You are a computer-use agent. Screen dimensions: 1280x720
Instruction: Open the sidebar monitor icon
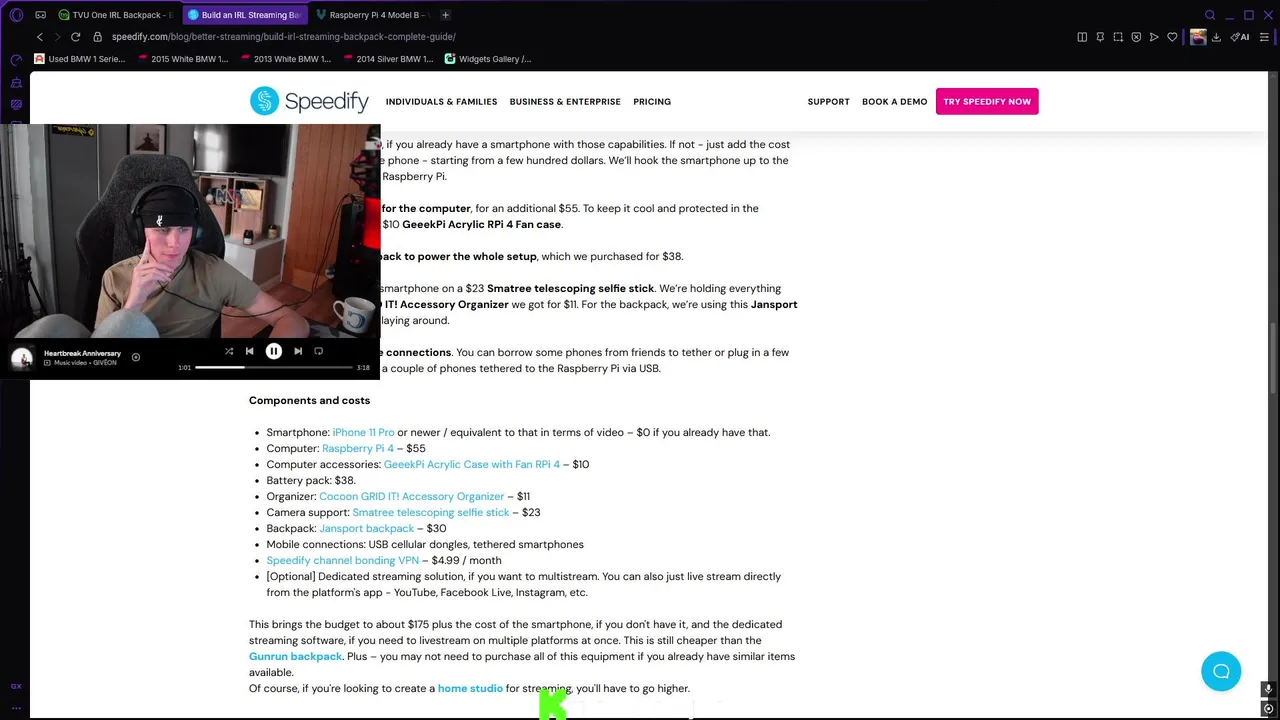tap(16, 104)
